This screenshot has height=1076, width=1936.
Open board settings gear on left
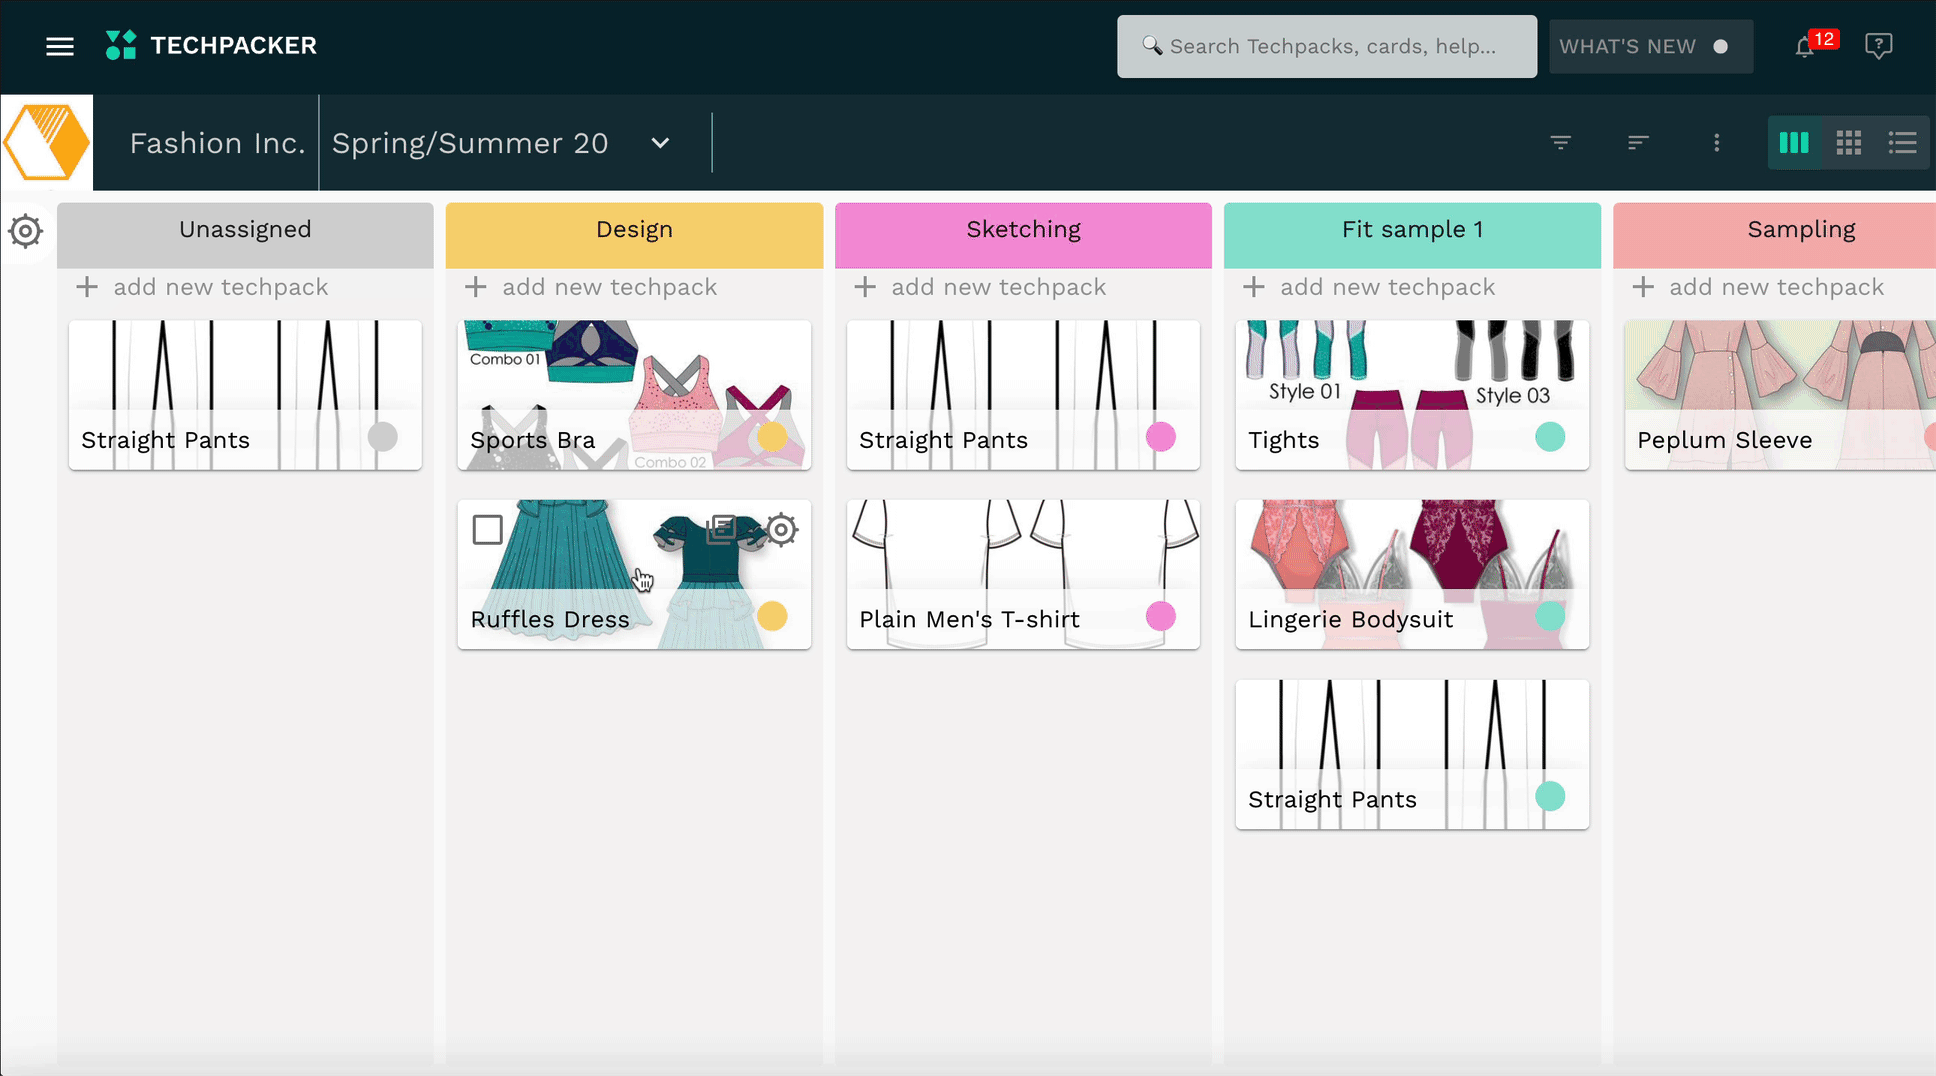(x=26, y=232)
